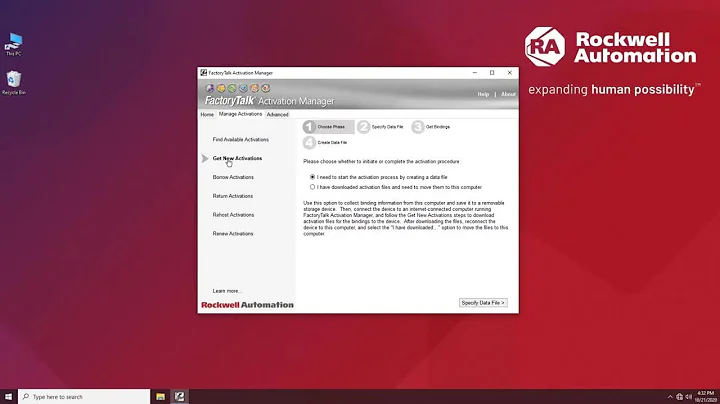This screenshot has height=404, width=720.
Task: Switch to the Manage Activations tab
Action: click(240, 114)
